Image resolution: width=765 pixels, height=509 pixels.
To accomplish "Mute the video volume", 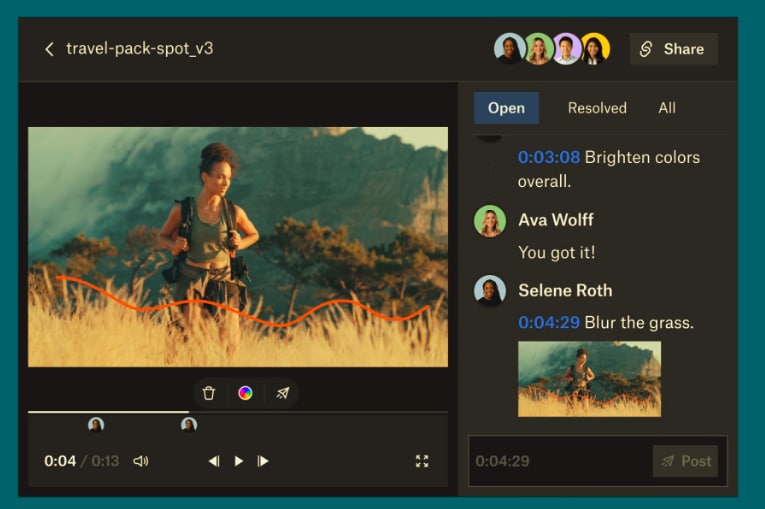I will pyautogui.click(x=141, y=461).
